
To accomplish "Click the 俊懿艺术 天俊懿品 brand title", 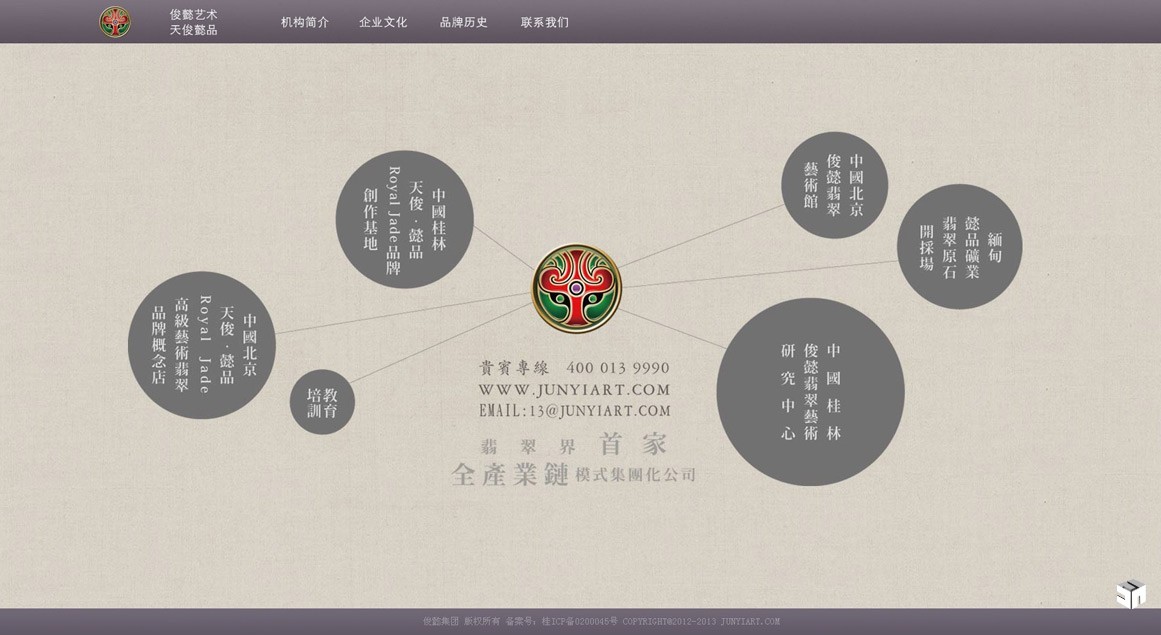I will click(x=193, y=22).
